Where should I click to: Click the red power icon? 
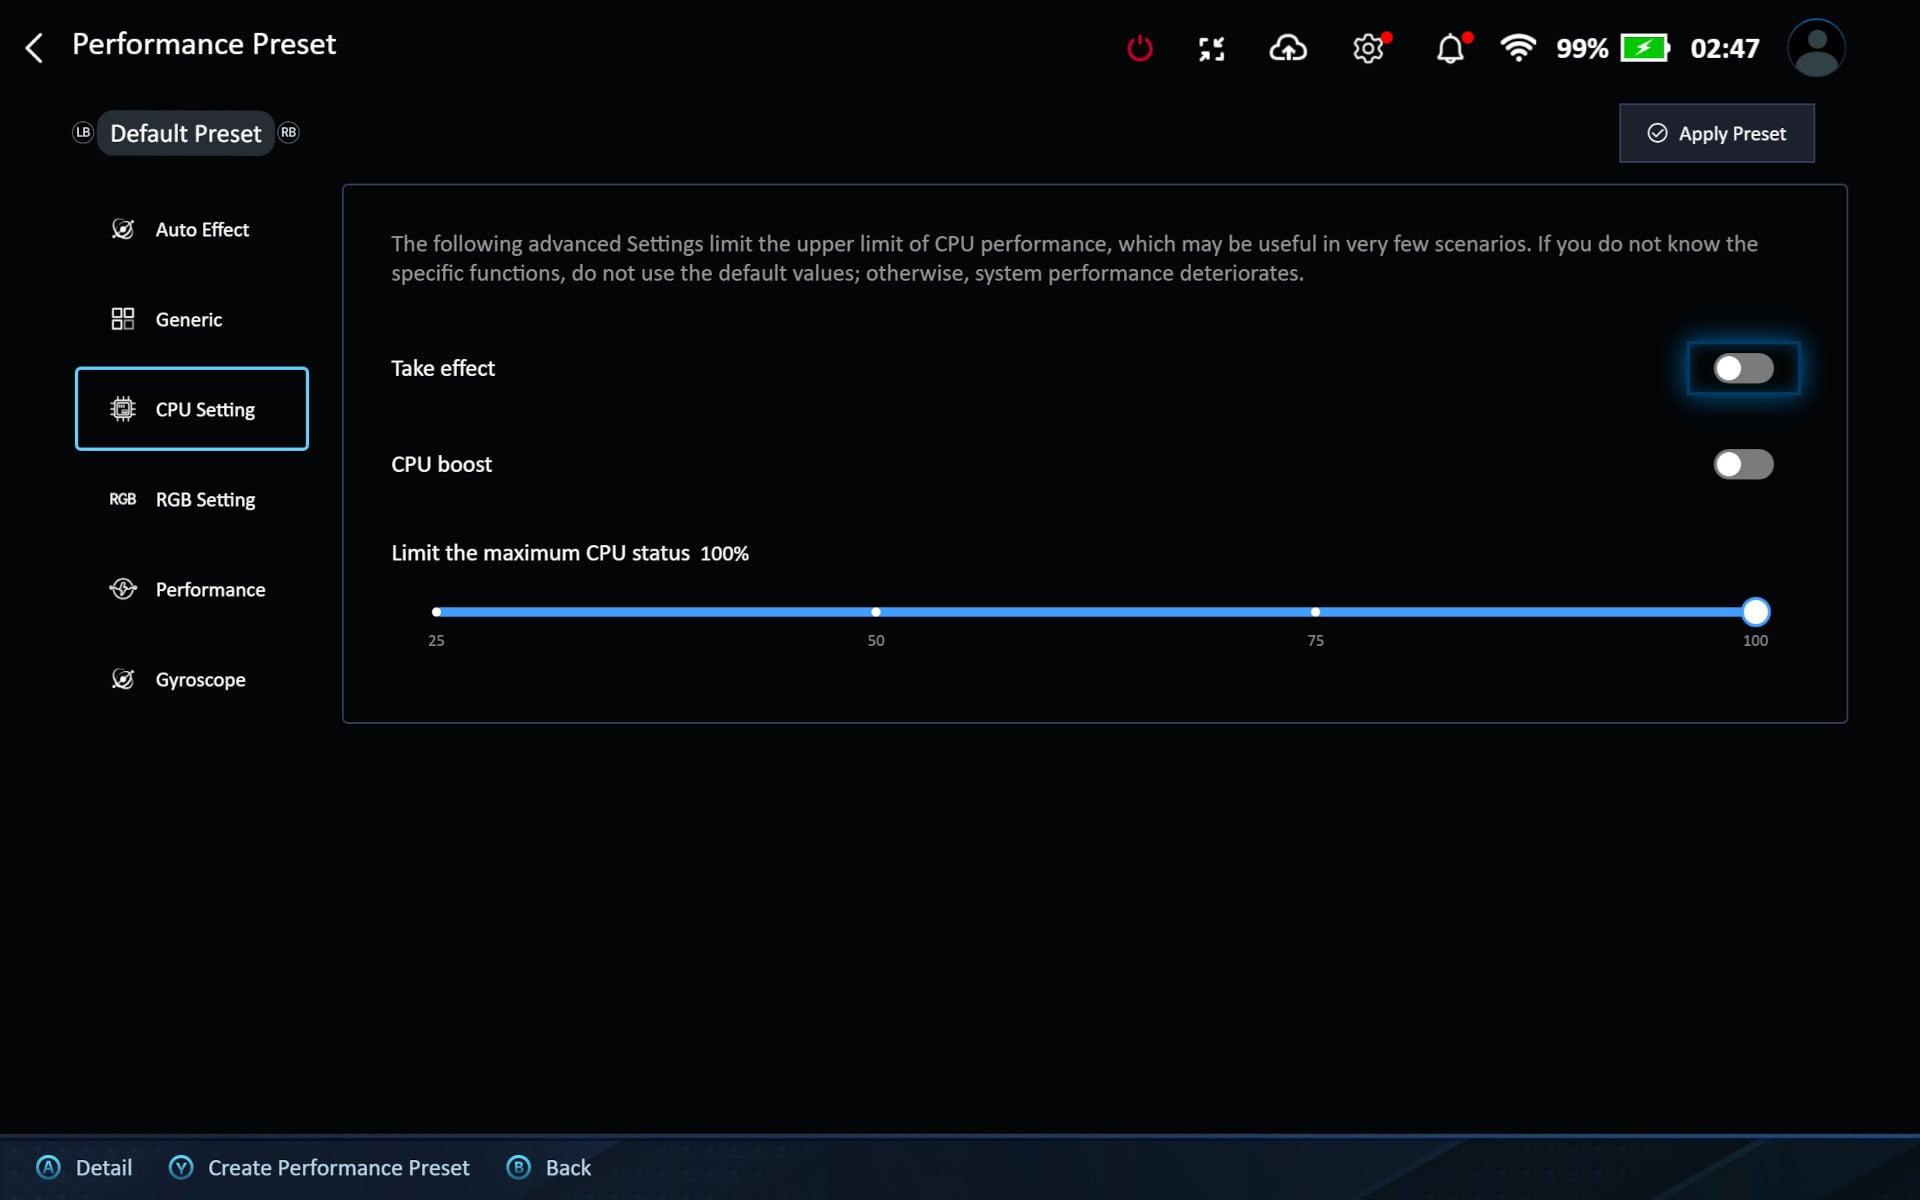pos(1139,48)
